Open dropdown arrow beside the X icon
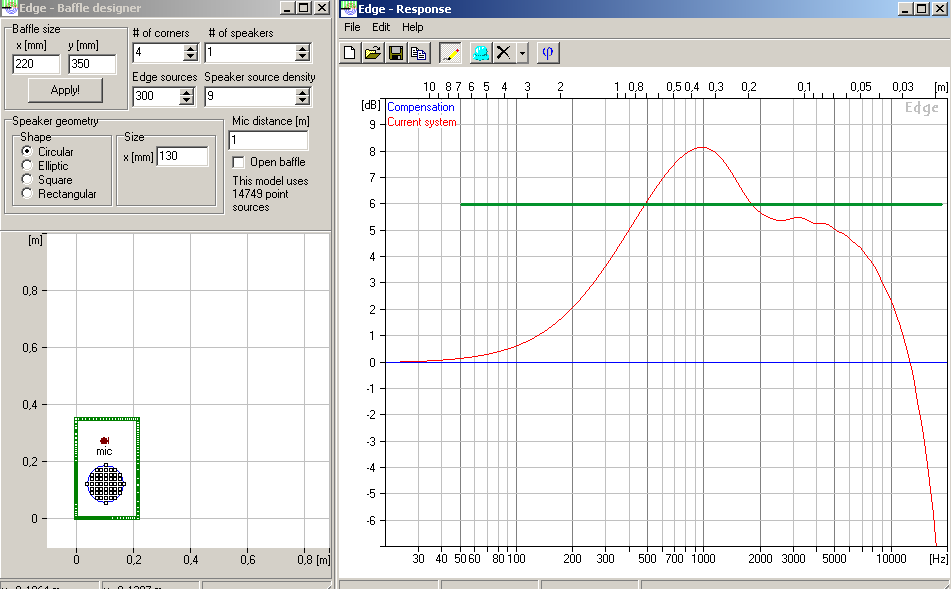951x589 pixels. click(x=522, y=53)
